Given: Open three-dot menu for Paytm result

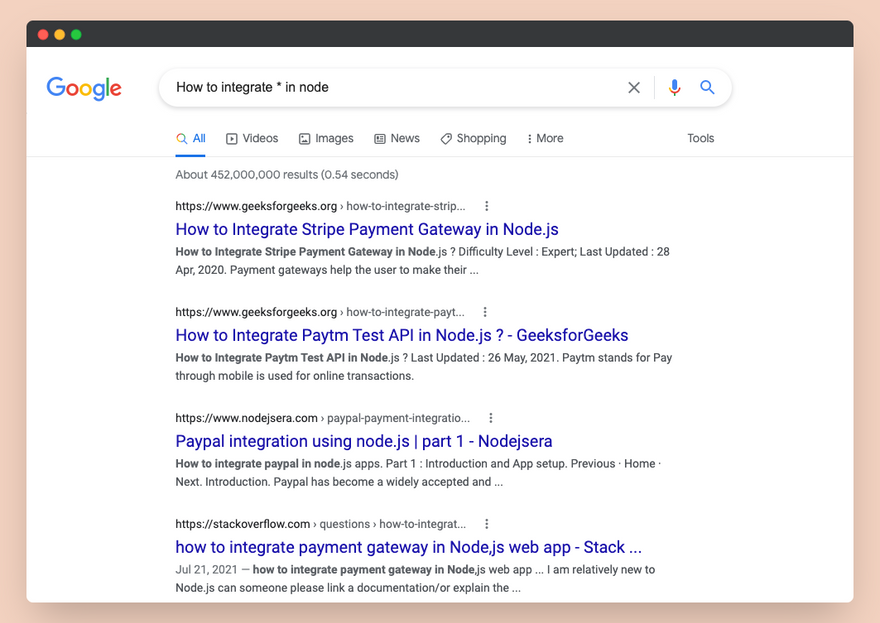Looking at the screenshot, I should 485,312.
